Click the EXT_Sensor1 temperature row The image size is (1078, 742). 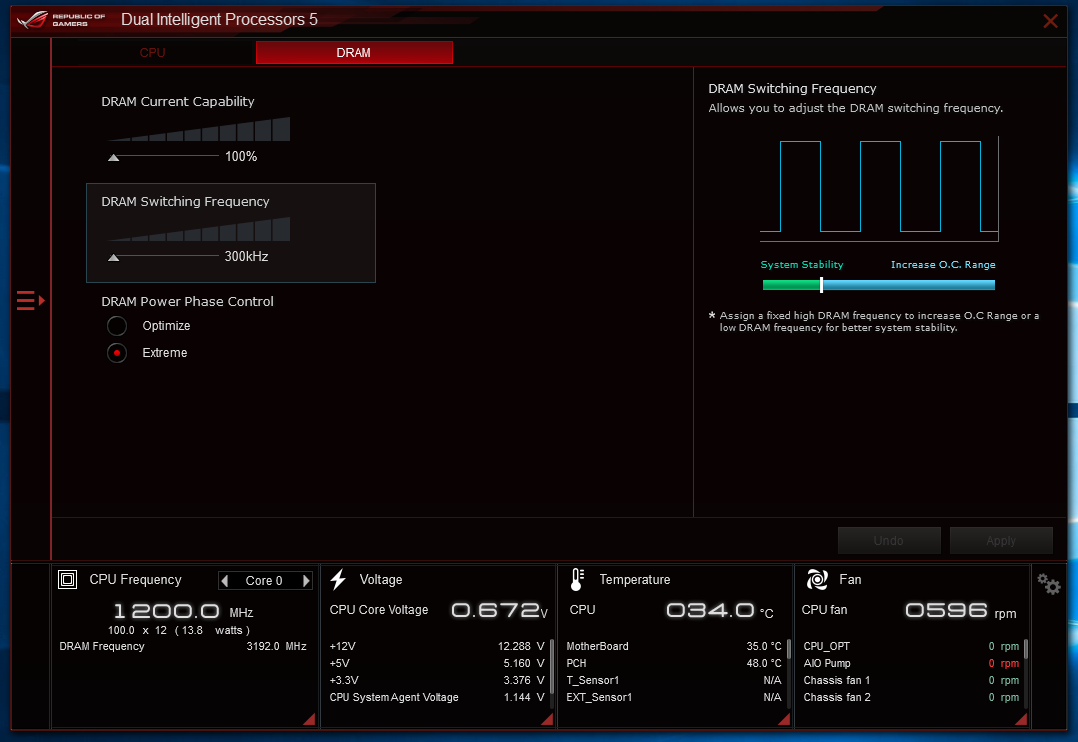[x=674, y=697]
